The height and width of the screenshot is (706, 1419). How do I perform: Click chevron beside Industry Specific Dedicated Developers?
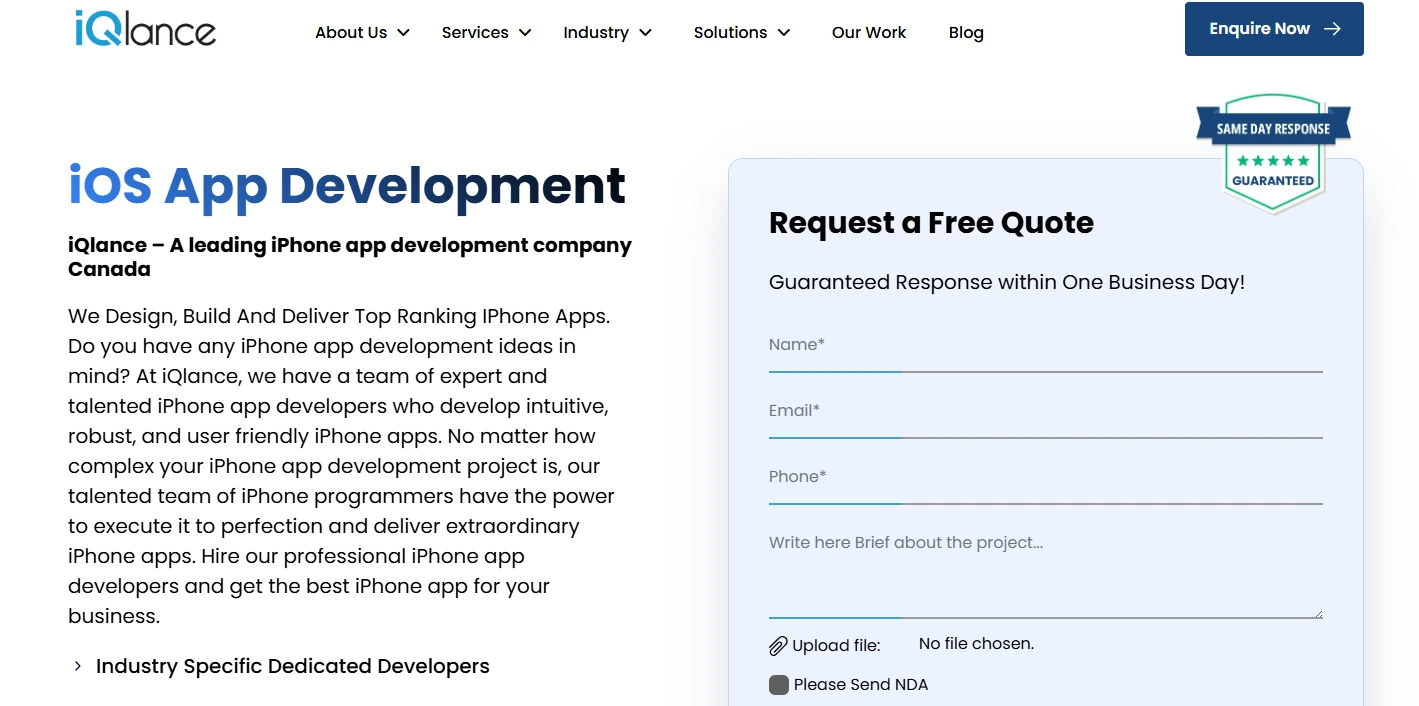tap(77, 666)
